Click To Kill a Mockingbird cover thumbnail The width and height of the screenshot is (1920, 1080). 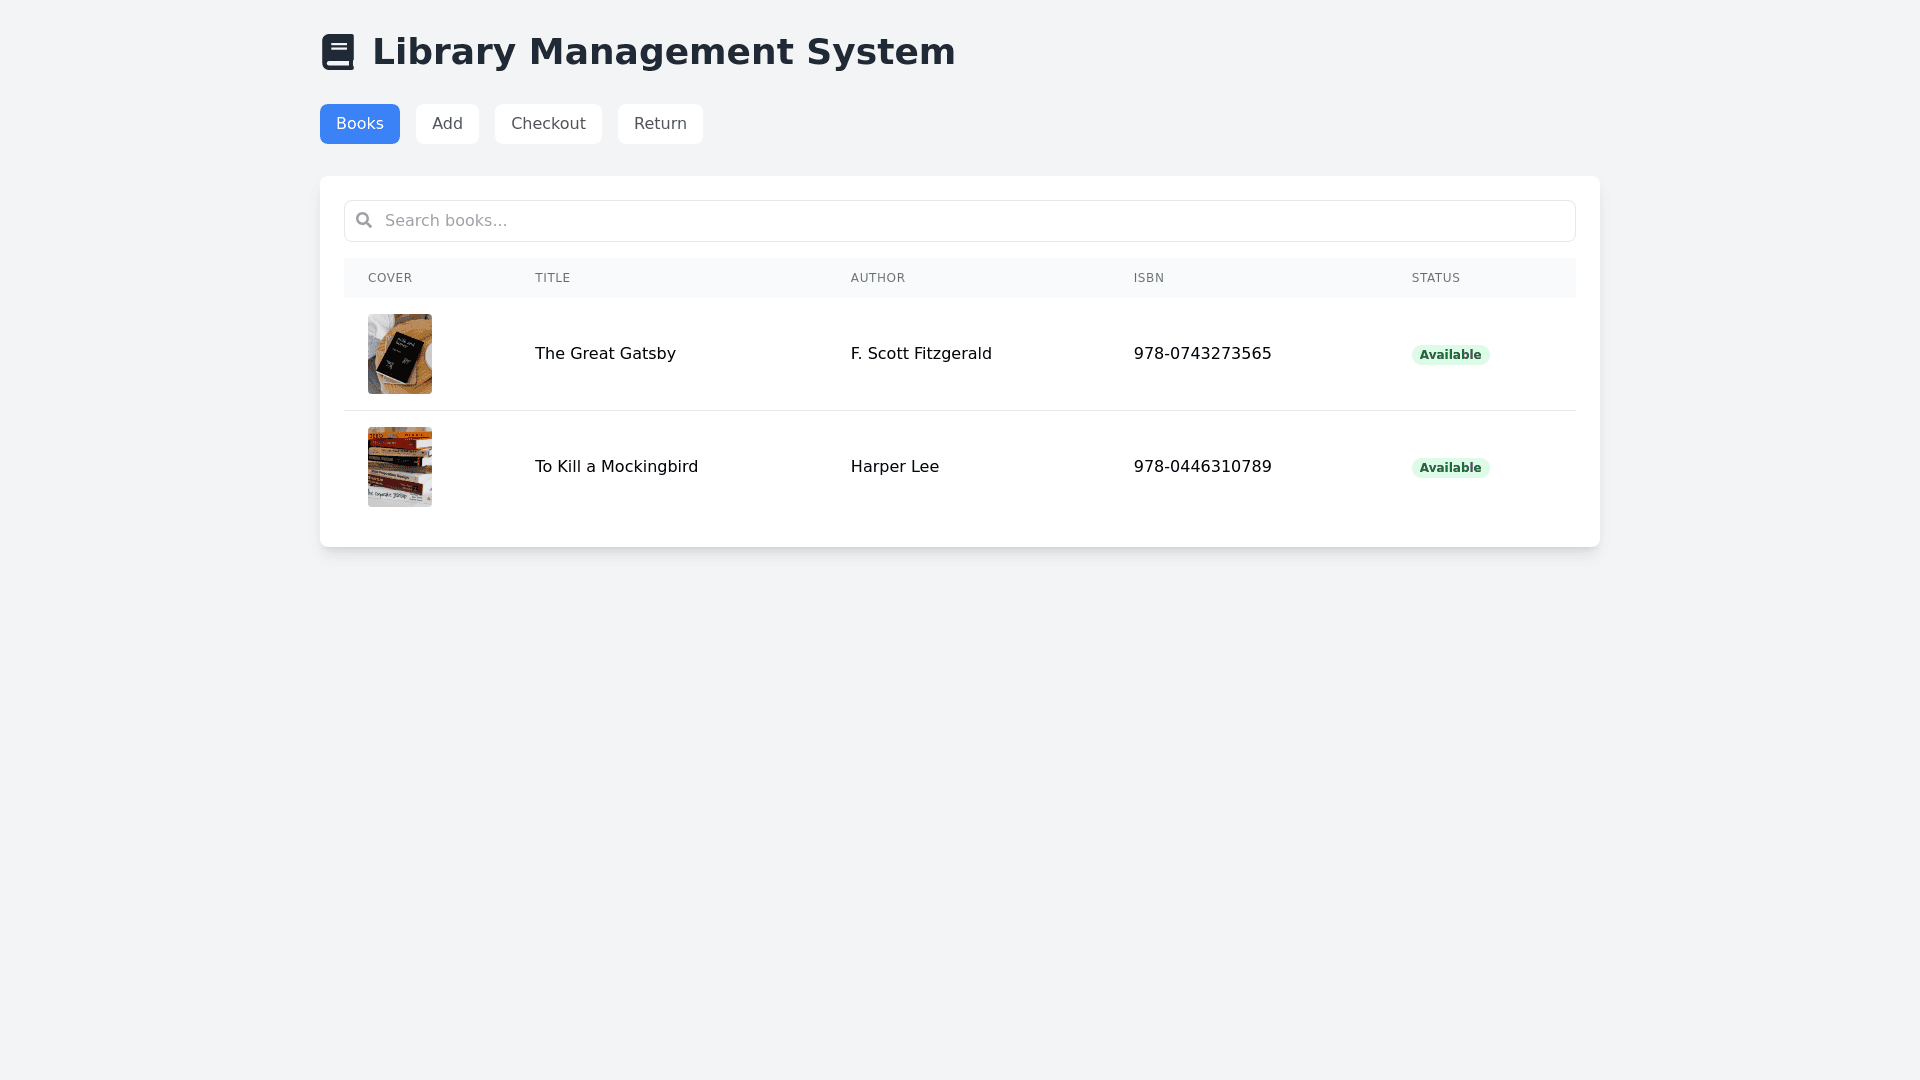(400, 467)
